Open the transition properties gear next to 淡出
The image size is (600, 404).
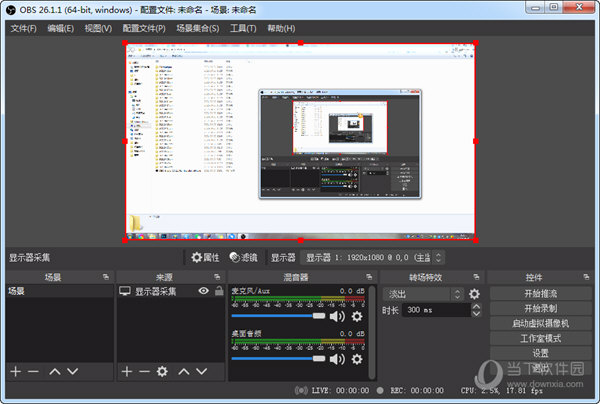pos(474,294)
